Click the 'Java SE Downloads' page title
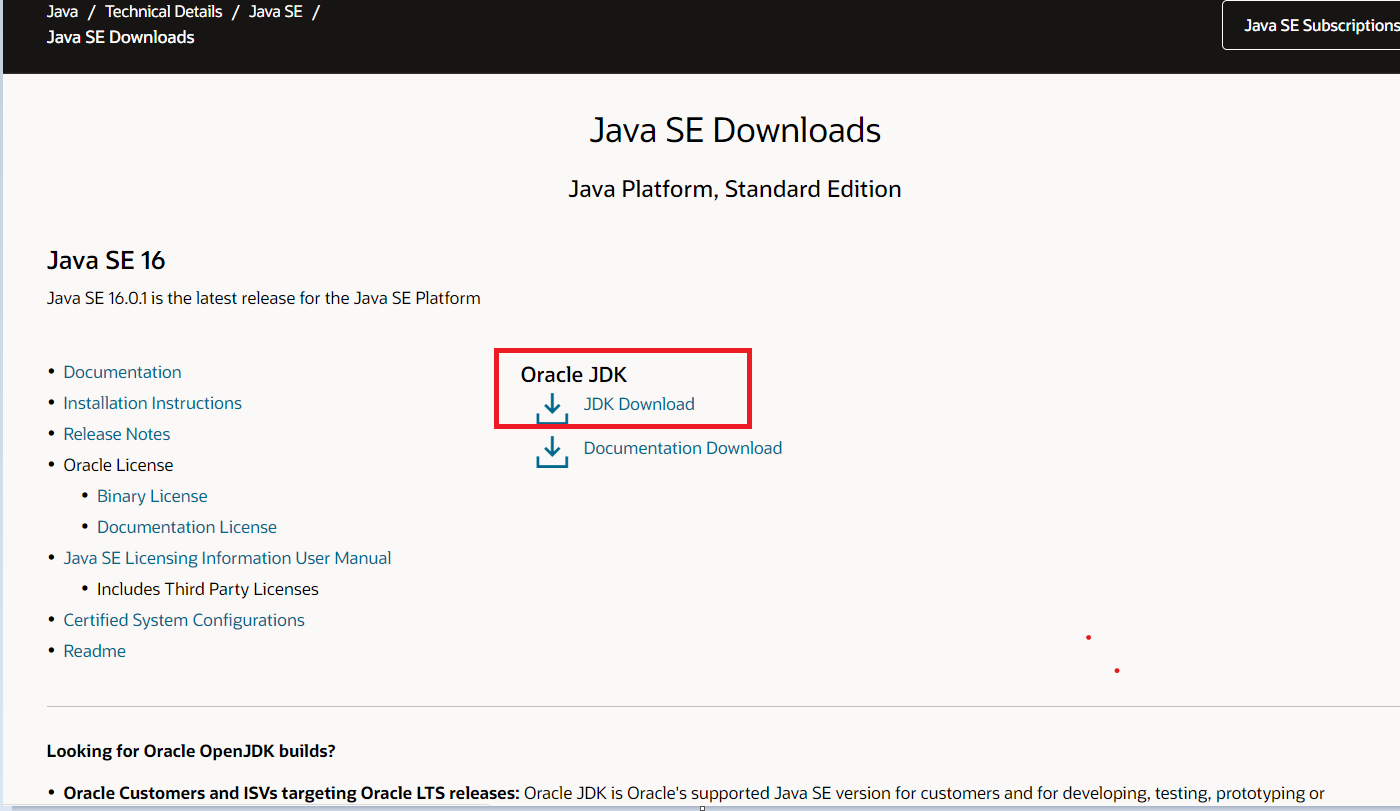 735,130
